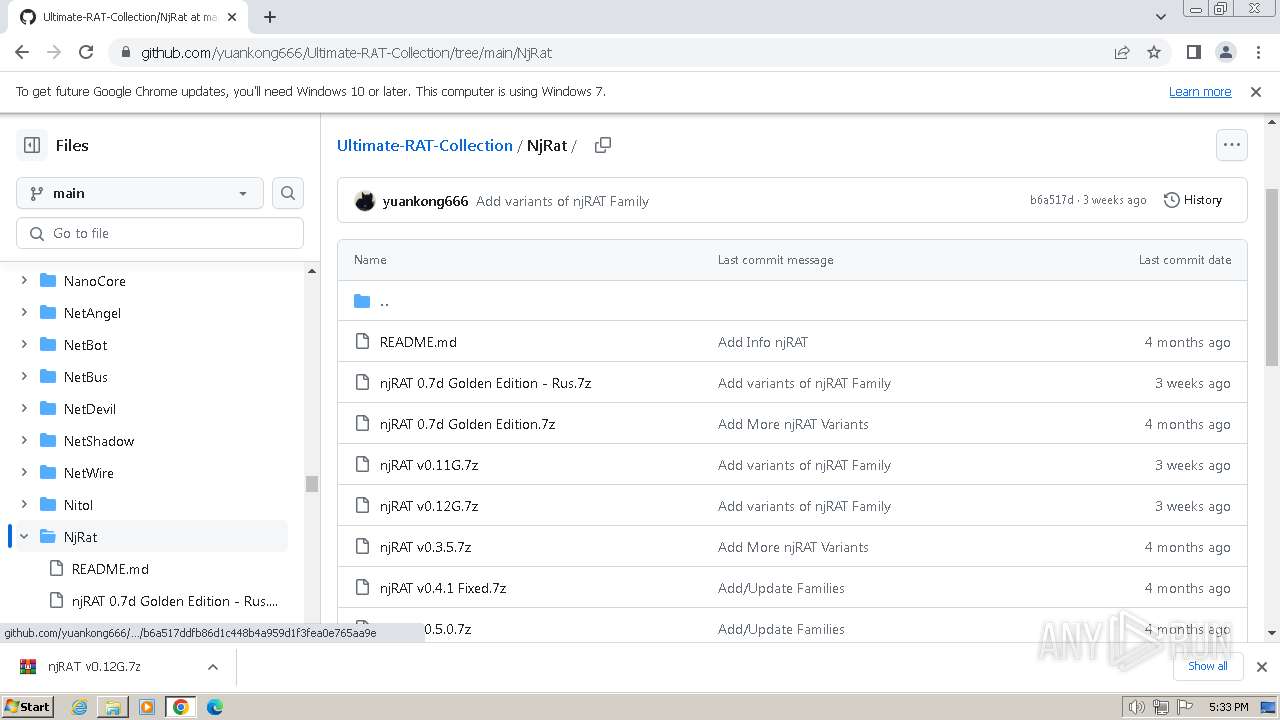The height and width of the screenshot is (720, 1280).
Task: Open file search magnifier button
Action: [288, 193]
